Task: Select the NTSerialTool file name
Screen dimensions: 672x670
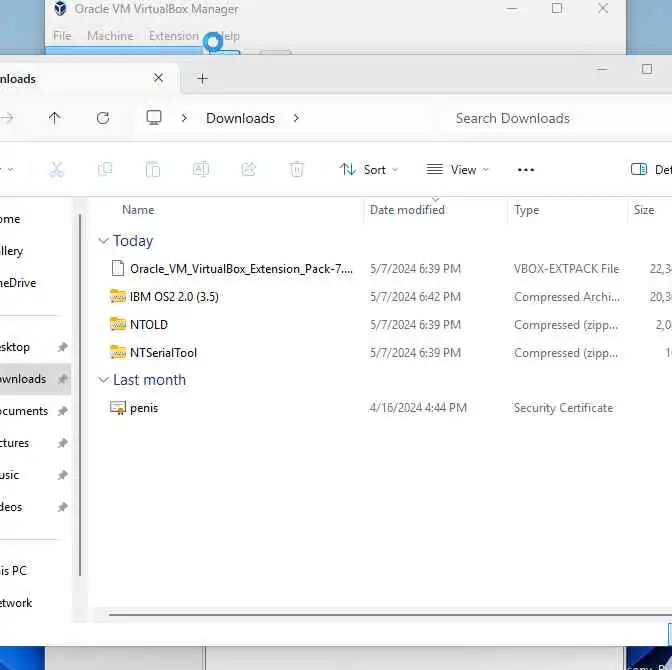Action: click(163, 353)
